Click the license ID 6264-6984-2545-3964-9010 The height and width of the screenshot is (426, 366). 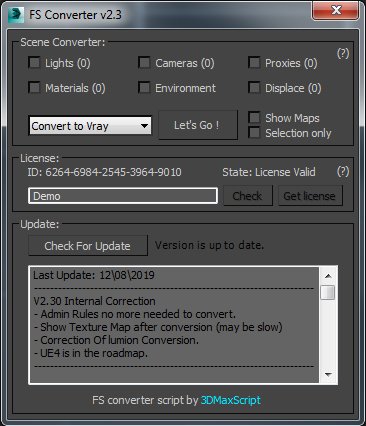coord(113,172)
